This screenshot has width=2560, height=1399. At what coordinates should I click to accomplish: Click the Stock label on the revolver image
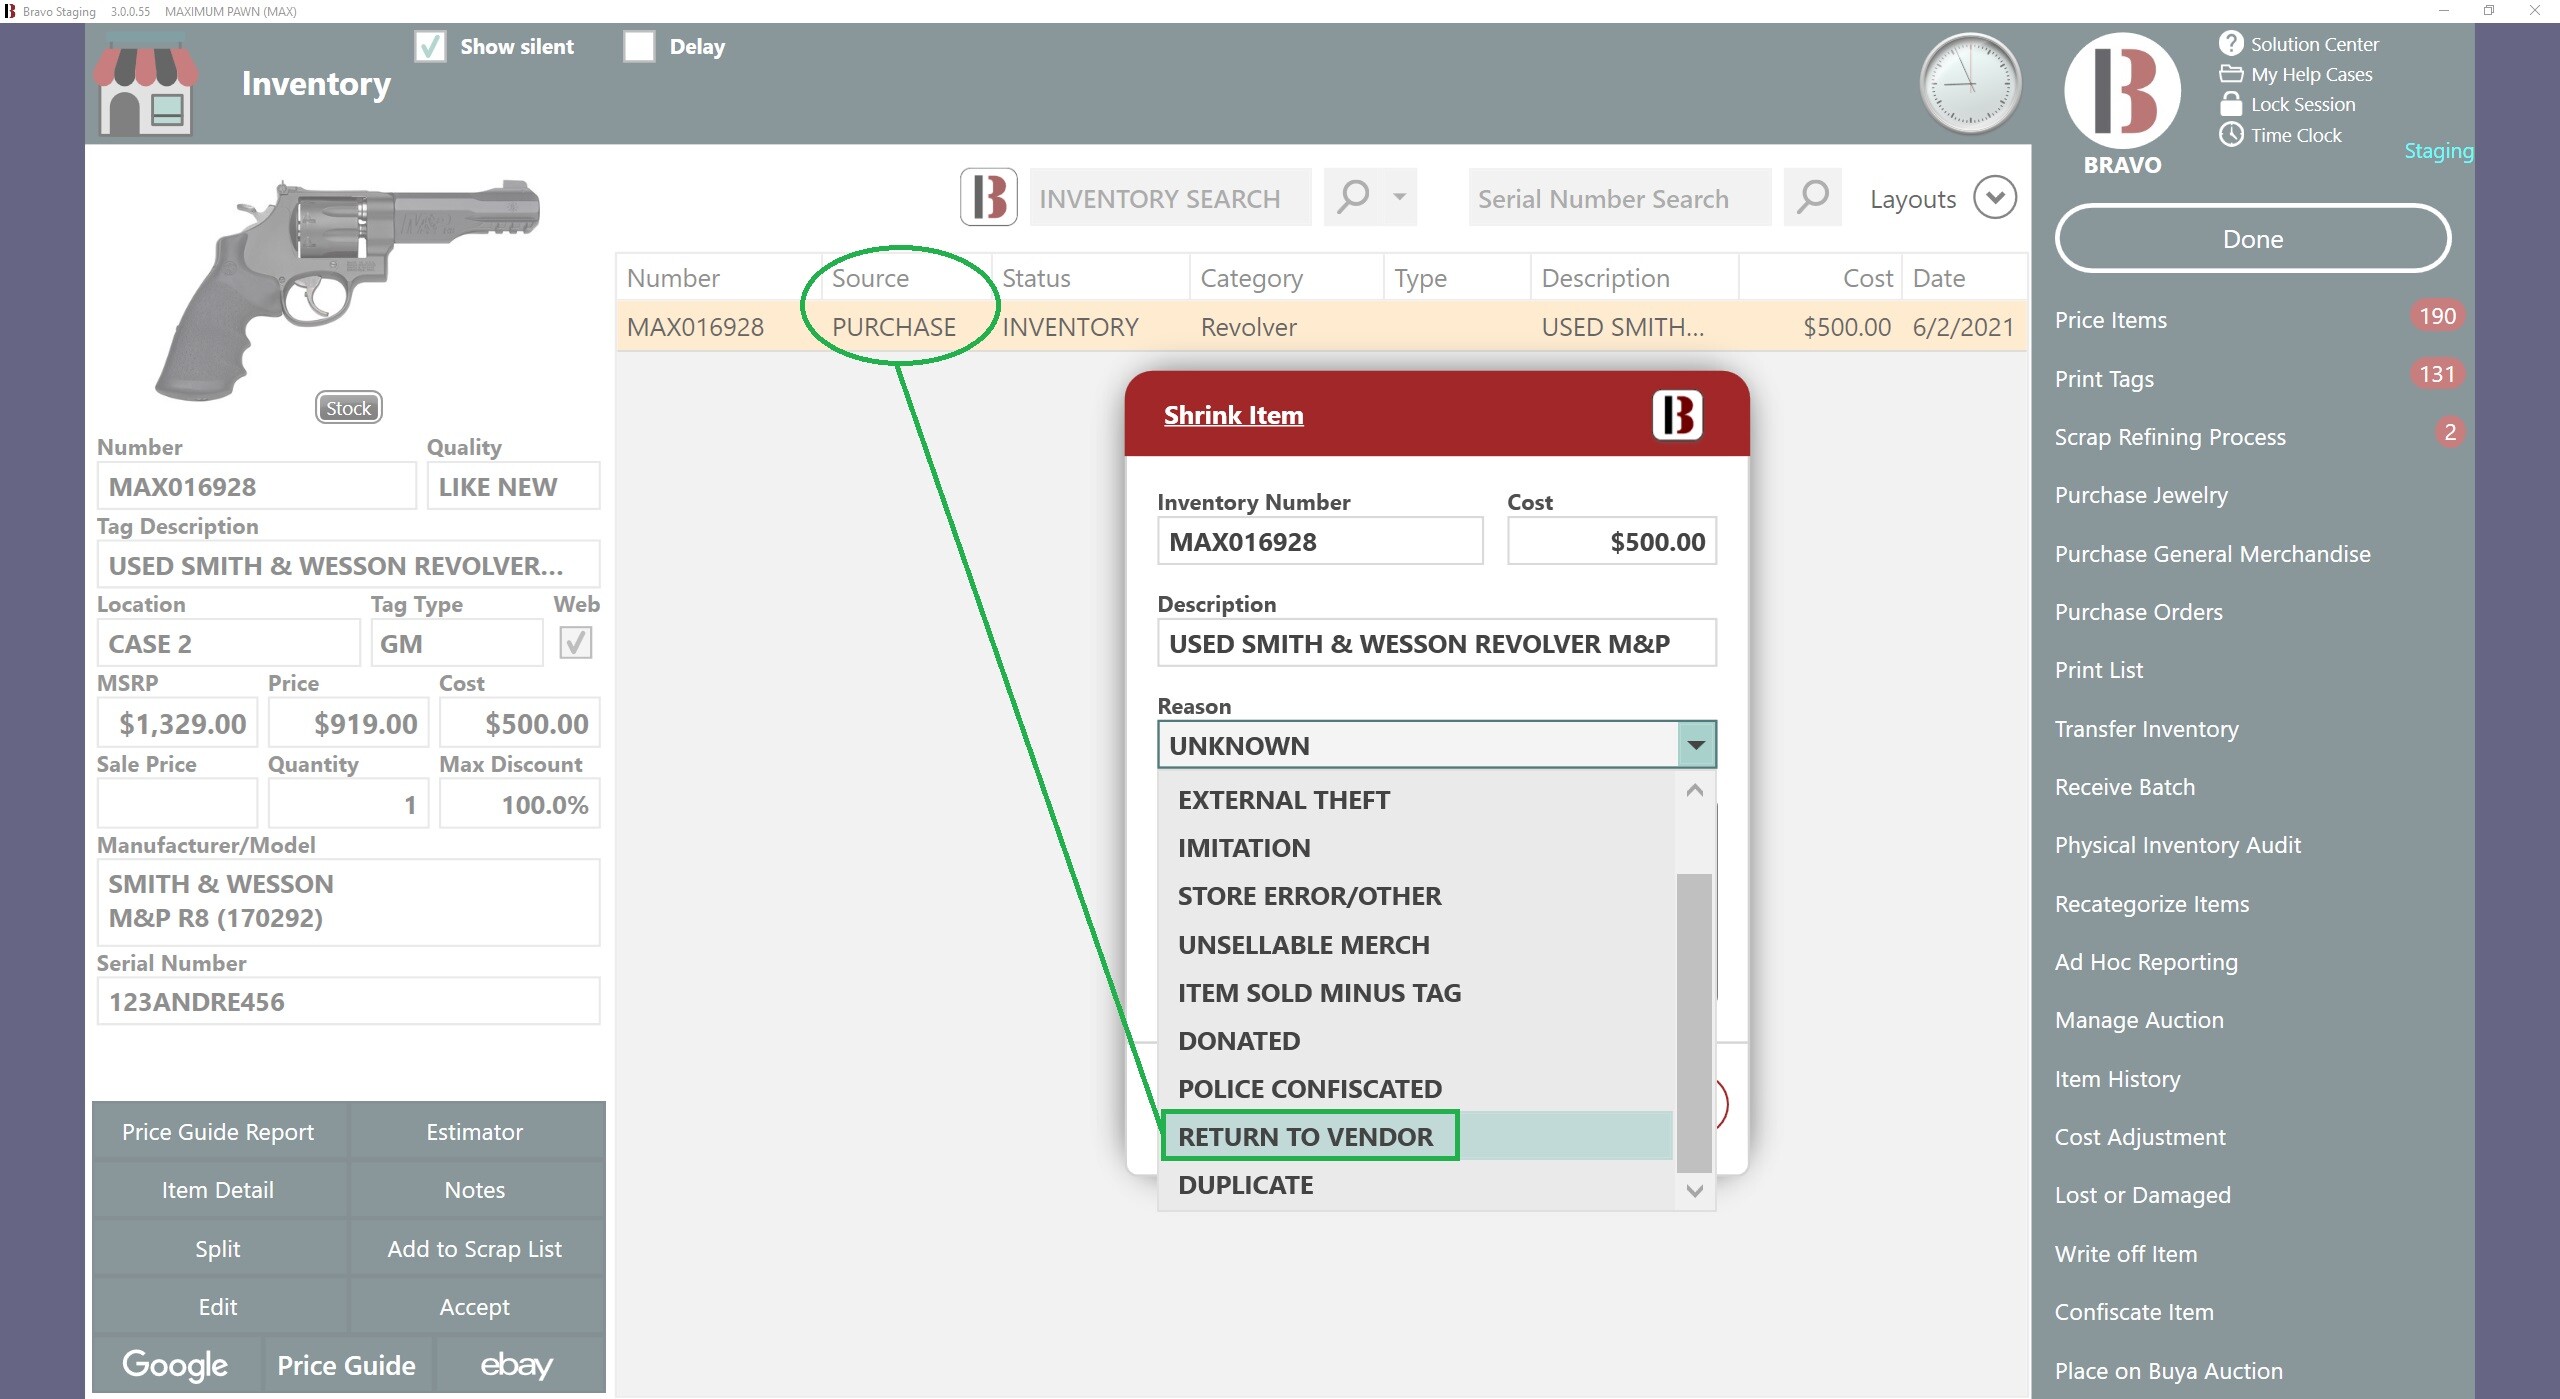(348, 407)
